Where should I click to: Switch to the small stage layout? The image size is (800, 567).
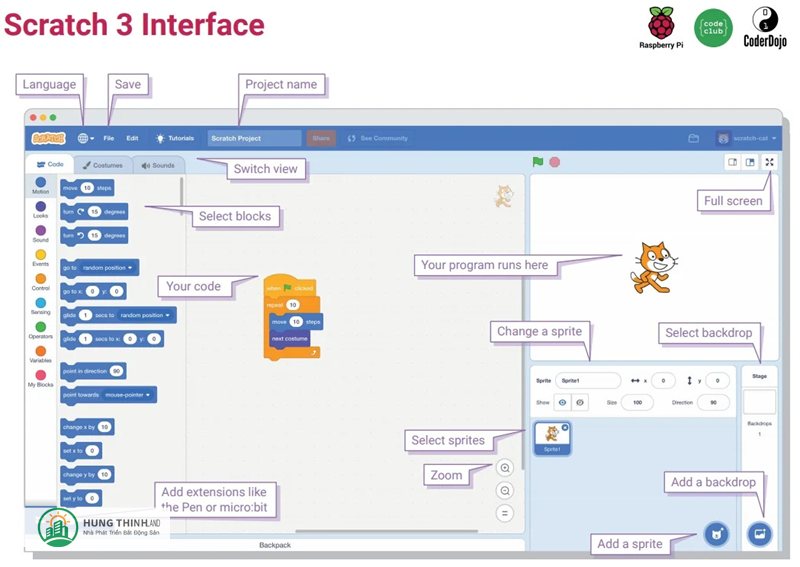point(732,162)
